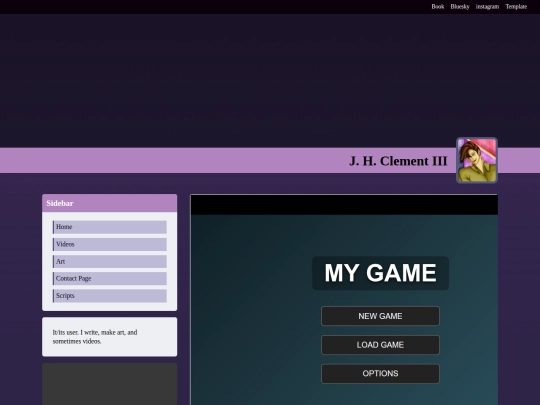The height and width of the screenshot is (405, 540).
Task: Visit the instagram link in top bar
Action: coord(487,7)
